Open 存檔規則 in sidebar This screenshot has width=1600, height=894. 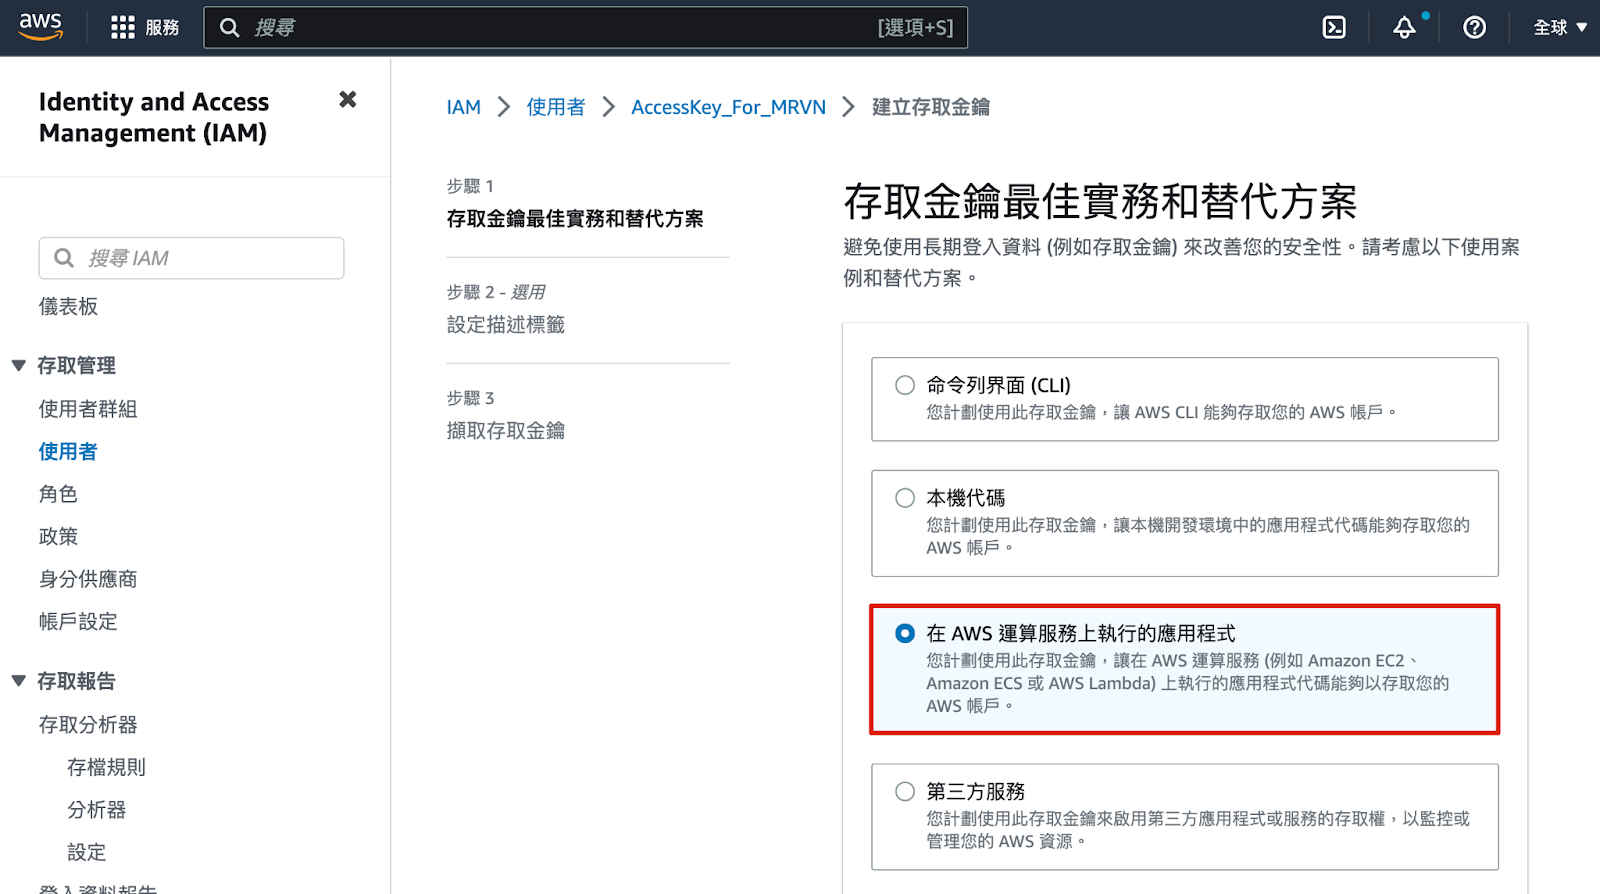tap(106, 767)
